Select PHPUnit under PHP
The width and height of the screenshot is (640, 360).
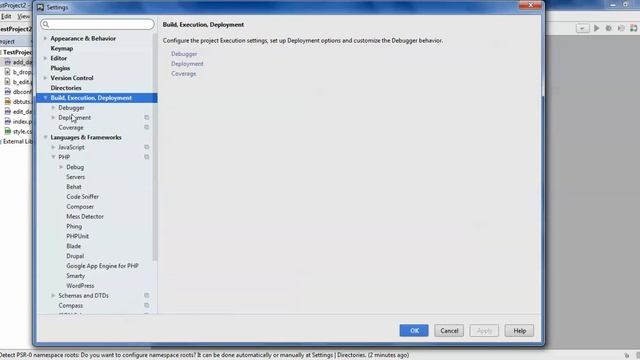tap(78, 236)
